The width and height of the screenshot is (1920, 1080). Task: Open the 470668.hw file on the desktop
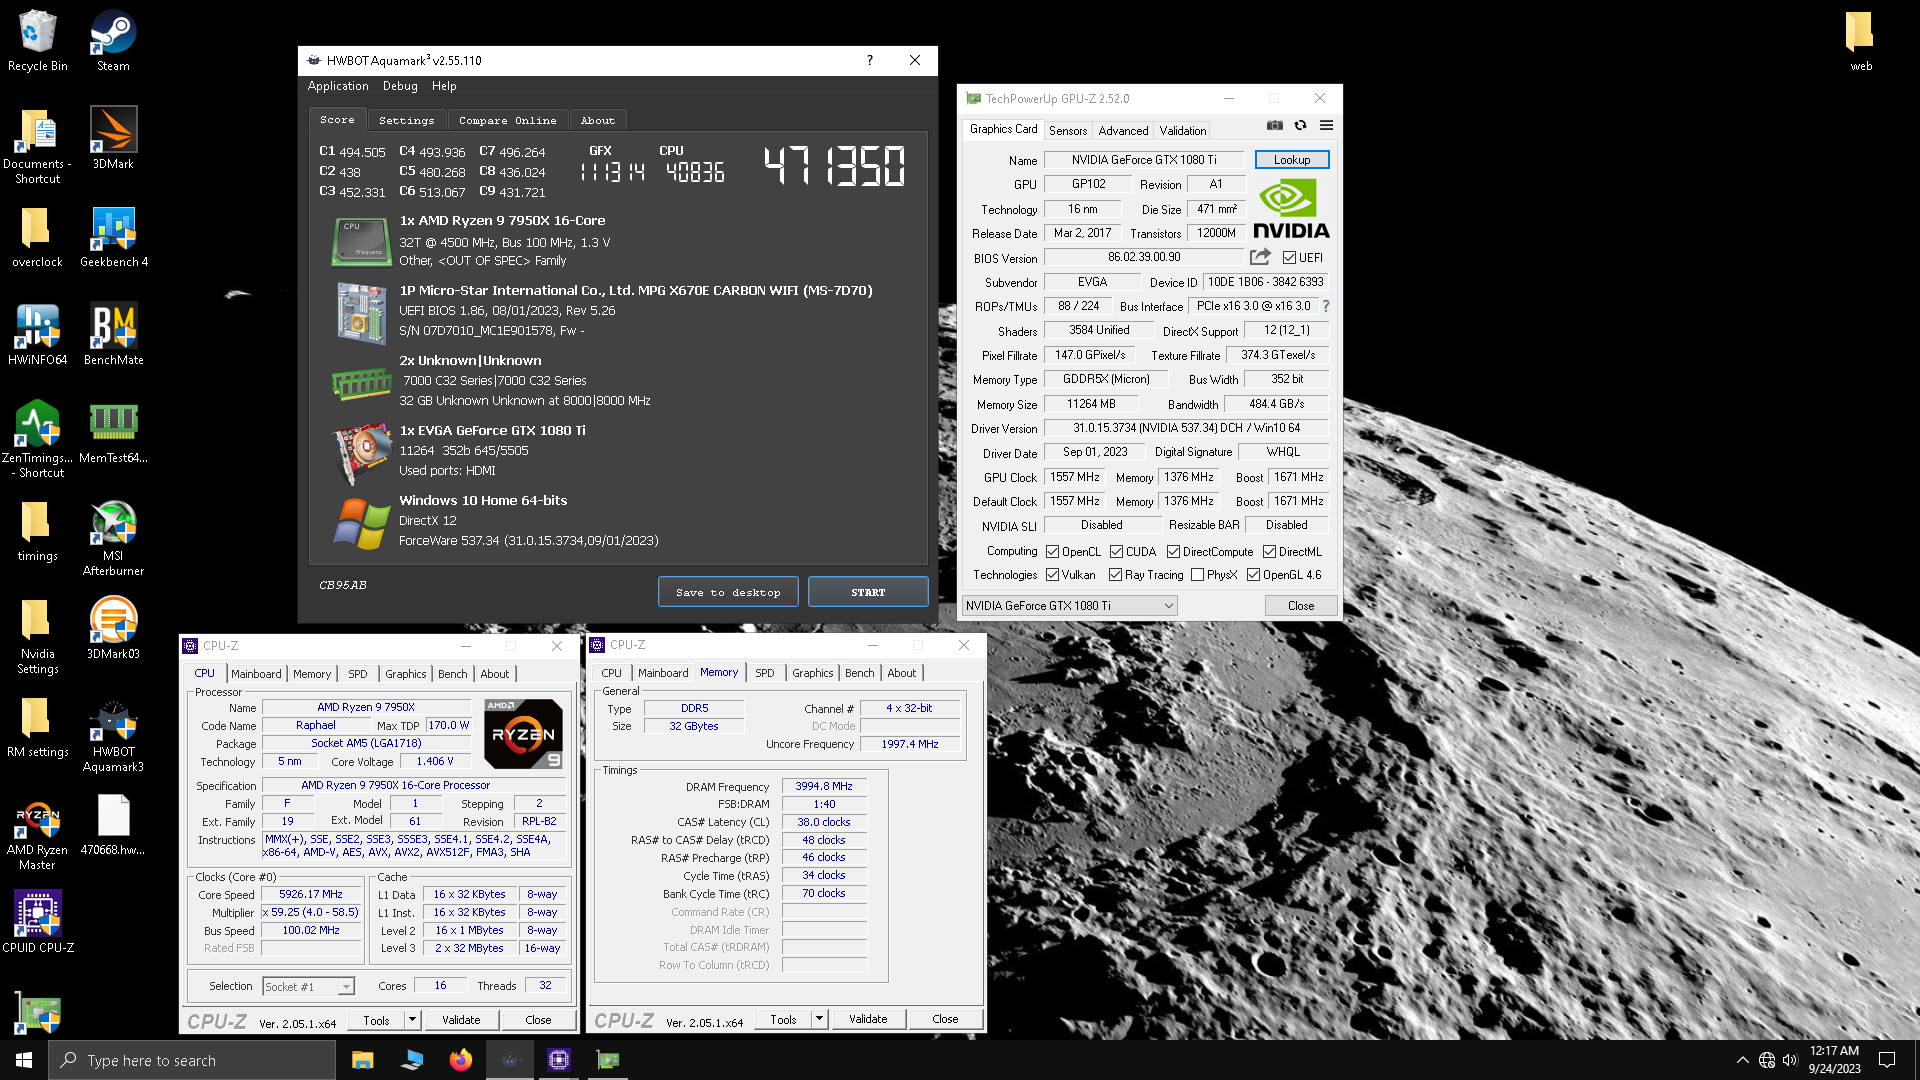[113, 824]
